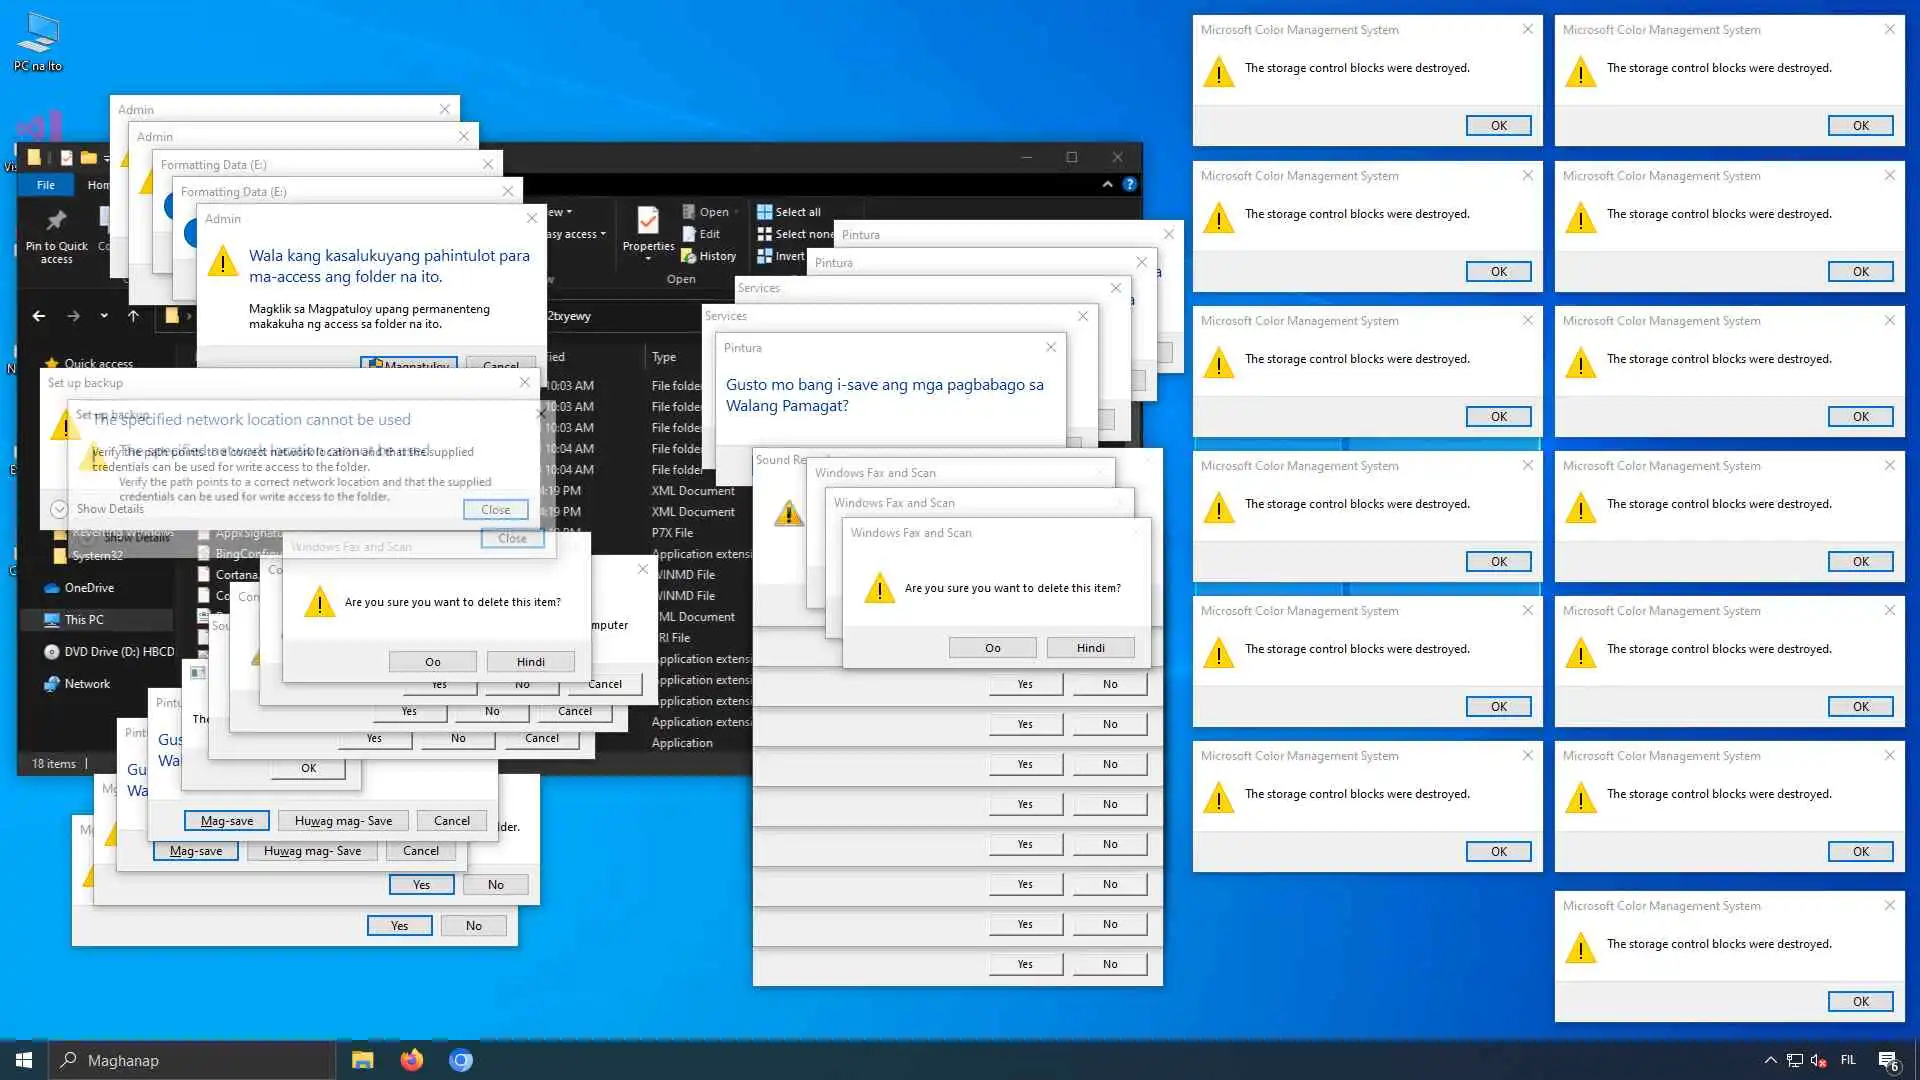Open recent locations dropdown chevron

[x=104, y=316]
